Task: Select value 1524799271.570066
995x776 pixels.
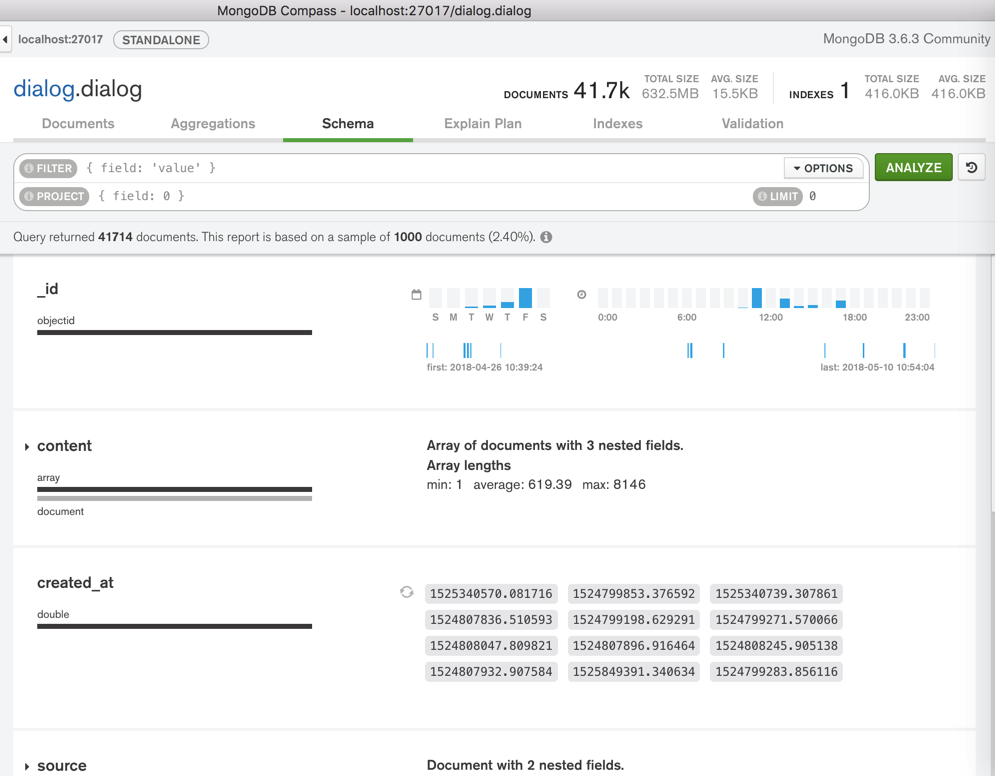Action: tap(776, 620)
